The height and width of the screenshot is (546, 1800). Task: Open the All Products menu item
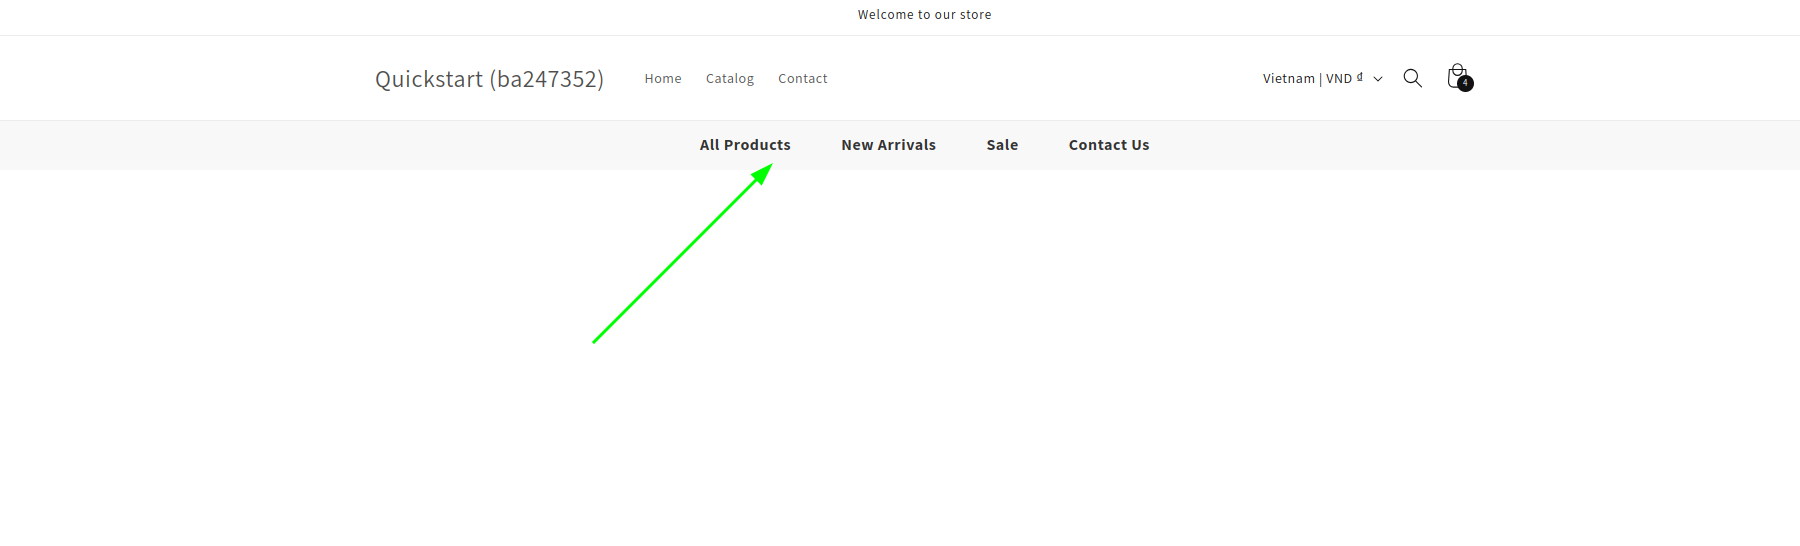tap(745, 145)
